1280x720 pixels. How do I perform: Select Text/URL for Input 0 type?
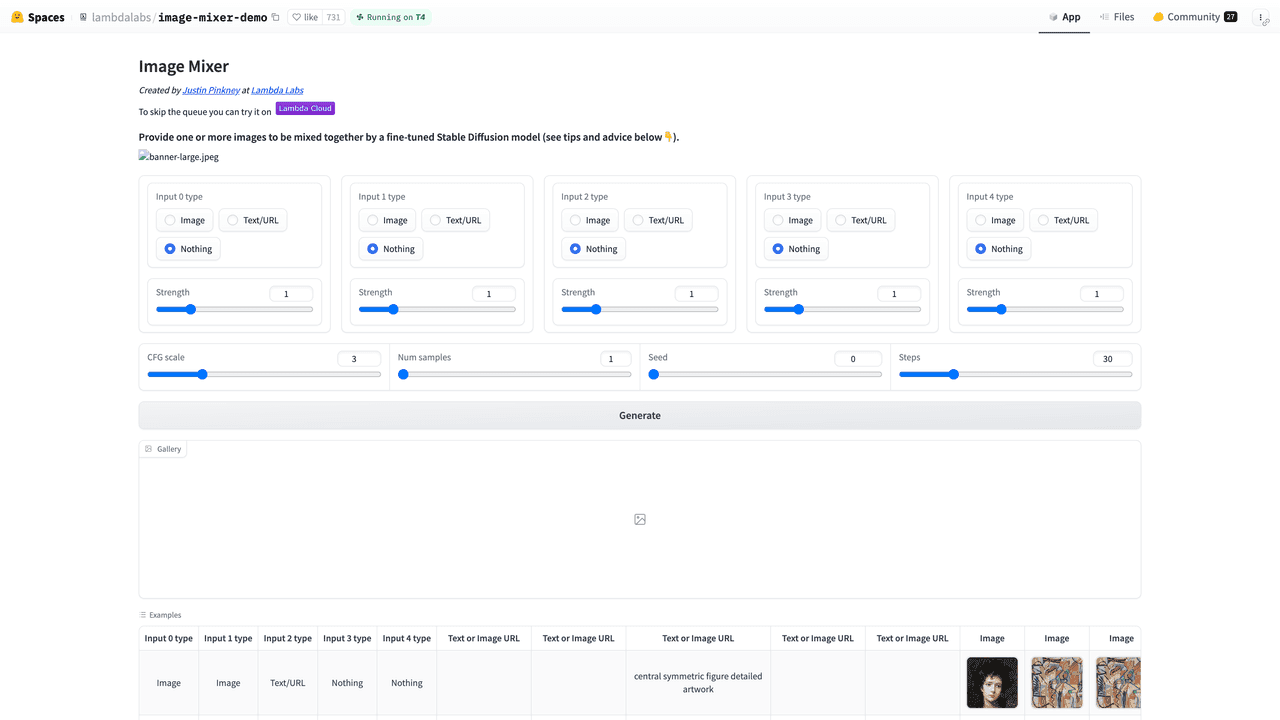252,220
